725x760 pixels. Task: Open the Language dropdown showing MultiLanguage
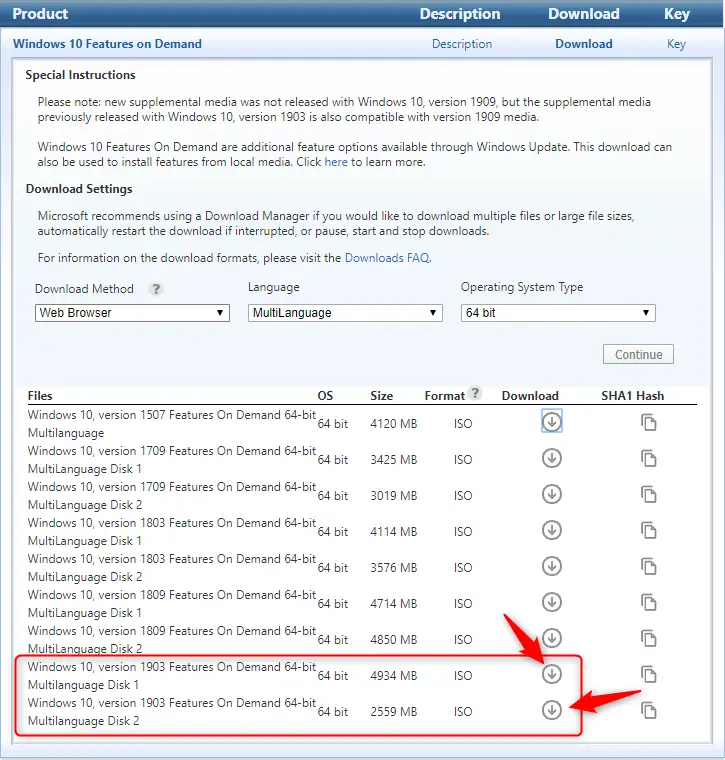[x=345, y=313]
